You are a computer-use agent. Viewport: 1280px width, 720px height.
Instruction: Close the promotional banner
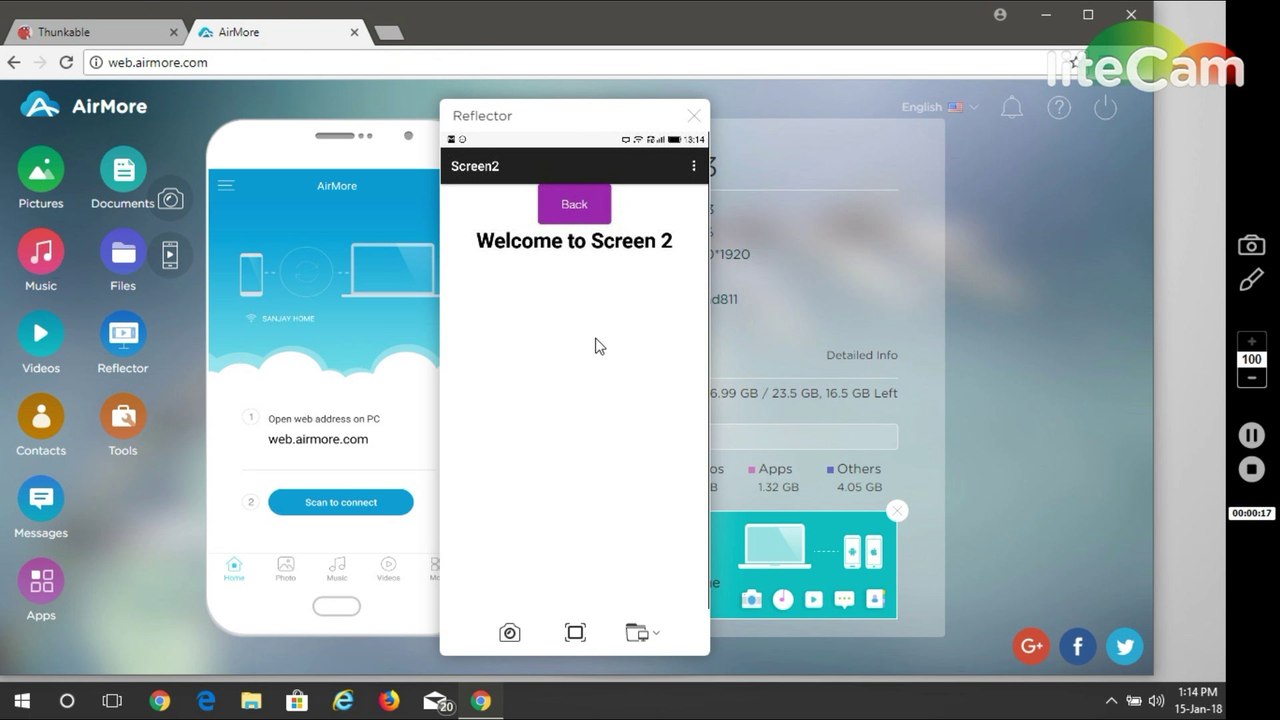pos(897,511)
